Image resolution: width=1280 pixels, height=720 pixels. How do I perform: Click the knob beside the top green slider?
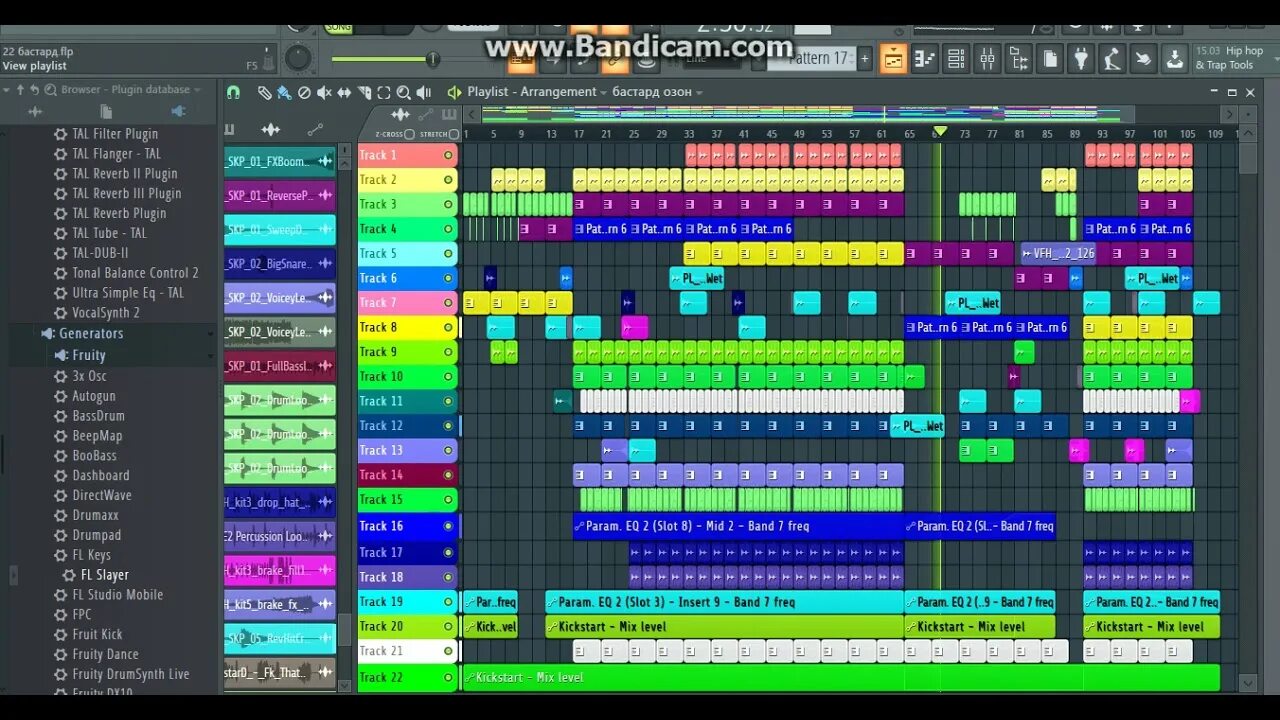(299, 59)
